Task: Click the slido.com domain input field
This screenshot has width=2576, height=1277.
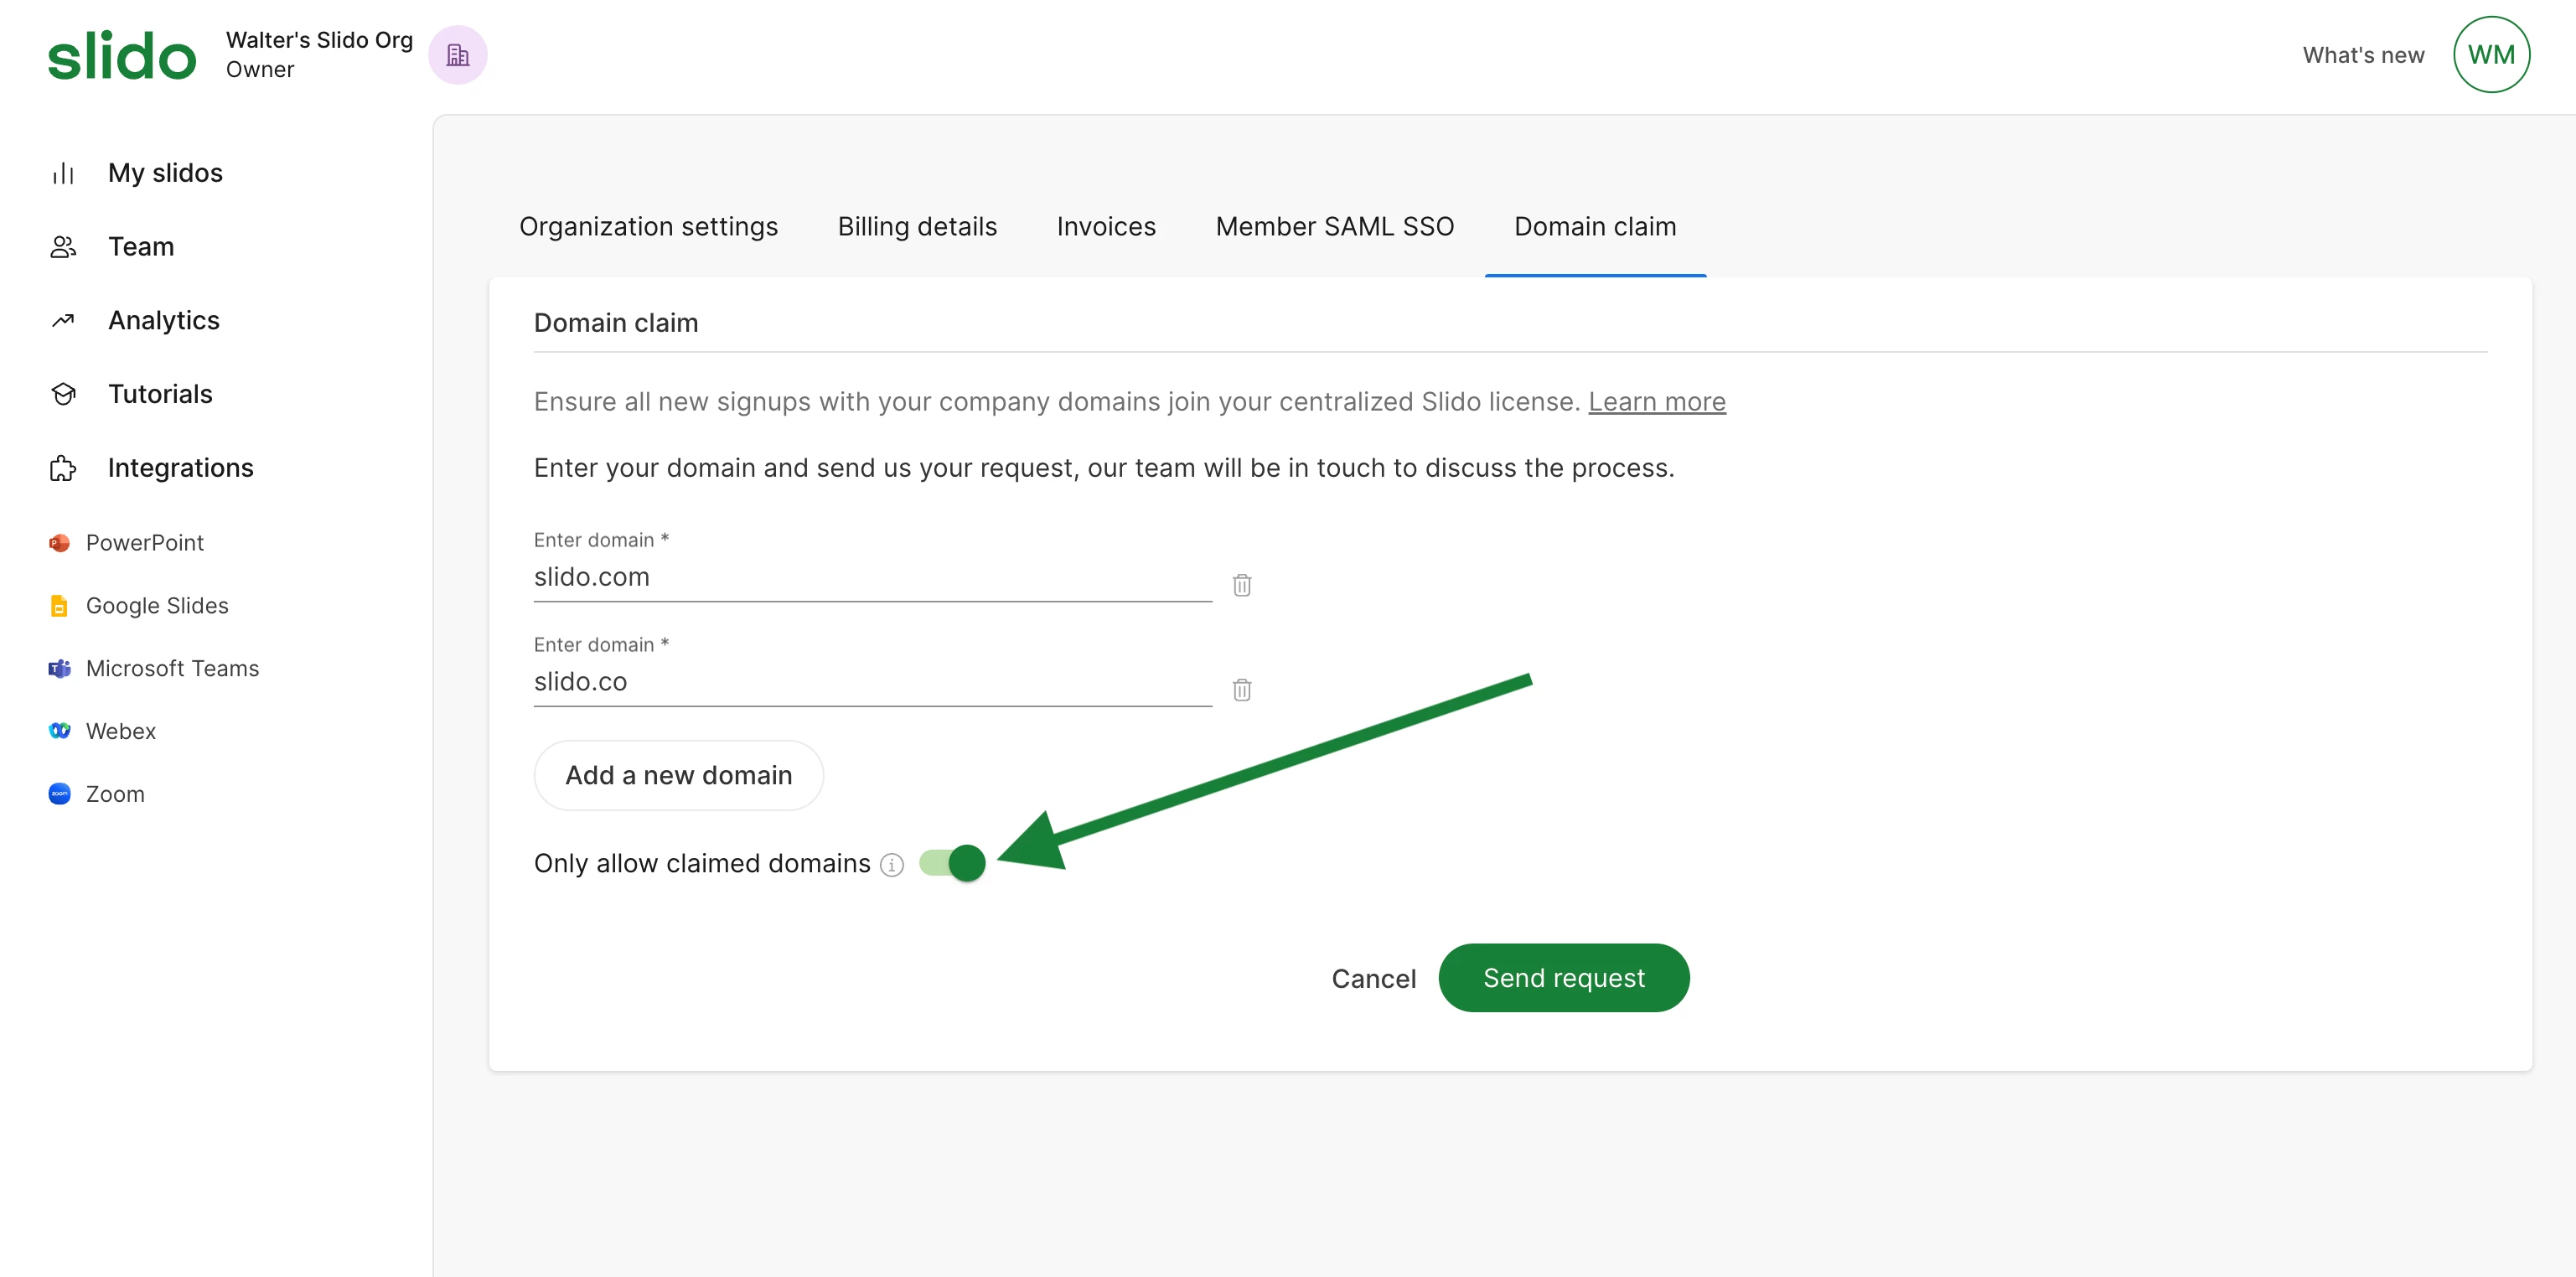Action: click(x=871, y=578)
